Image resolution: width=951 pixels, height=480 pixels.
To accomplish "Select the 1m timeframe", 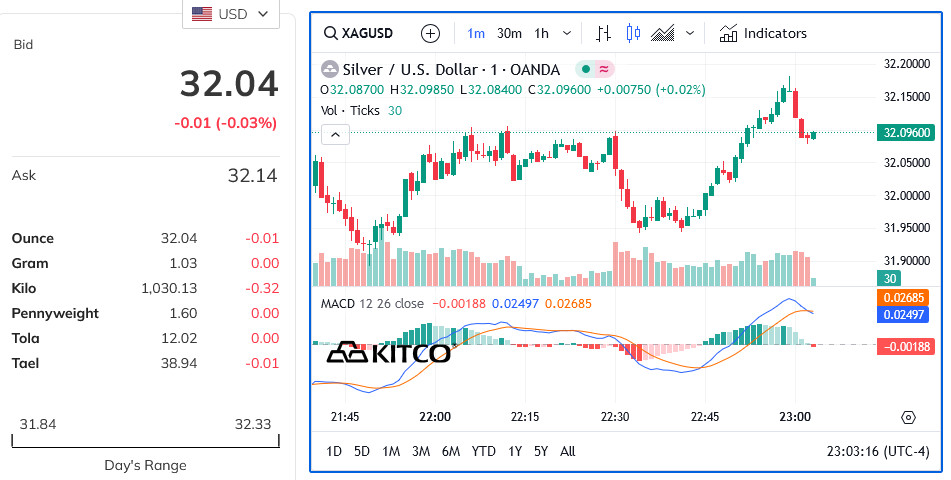I will (476, 33).
